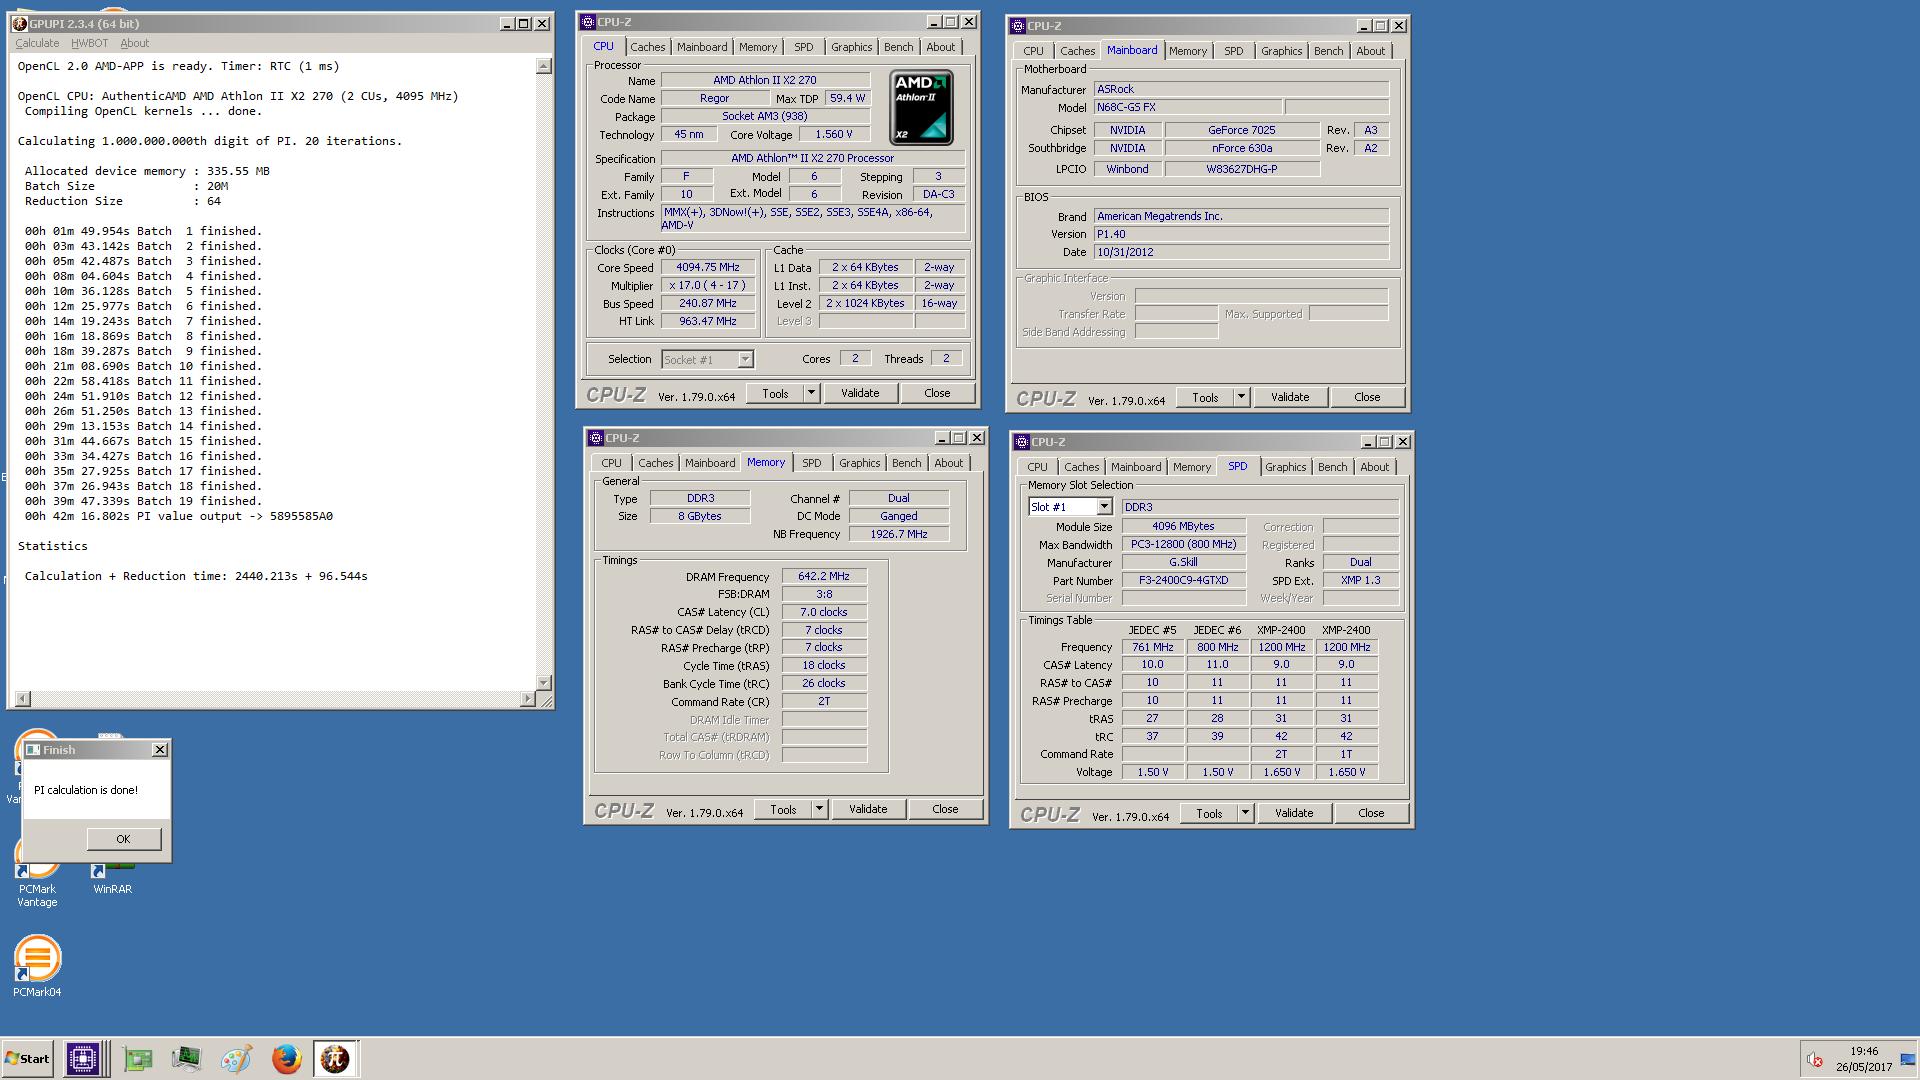The height and width of the screenshot is (1080, 1920).
Task: Open the About menu in GPUPI
Action: pos(134,43)
